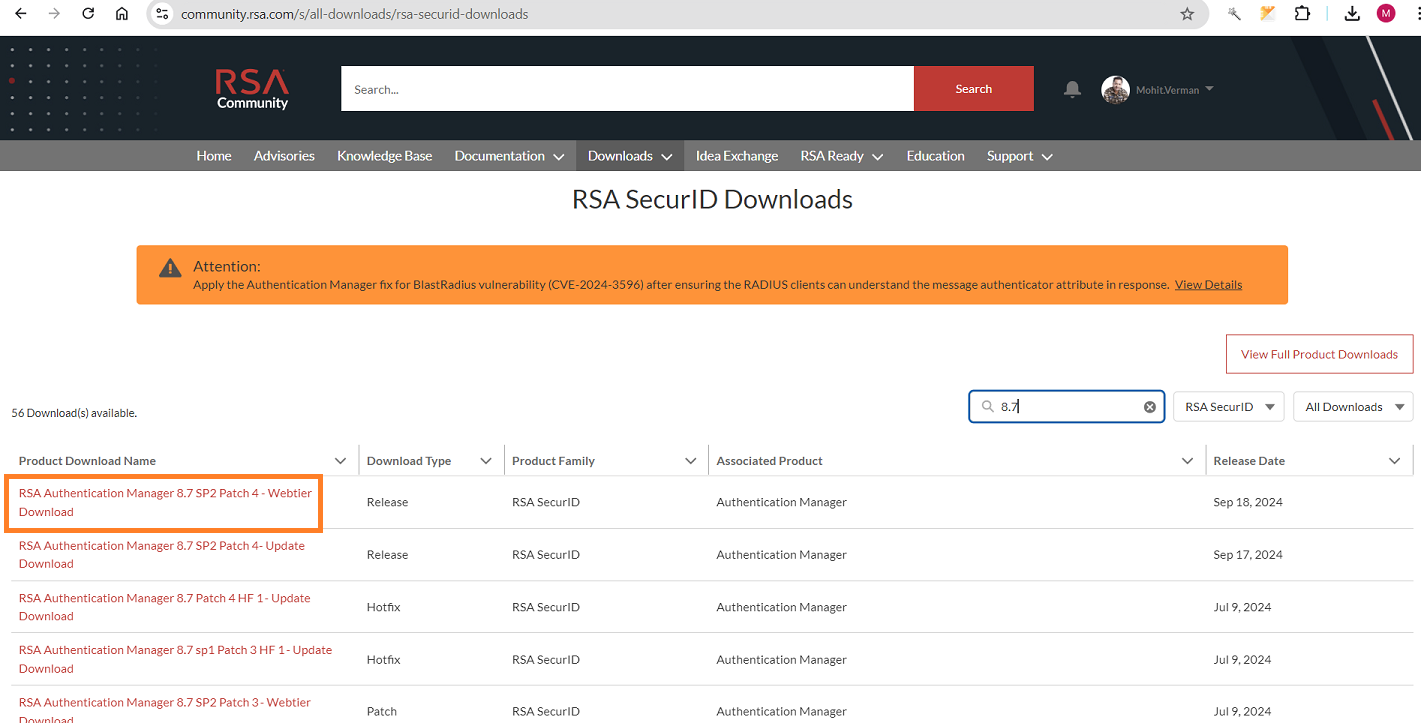Screen dimensions: 1421x723
Task: Click View Full Product Downloads
Action: pos(1319,354)
